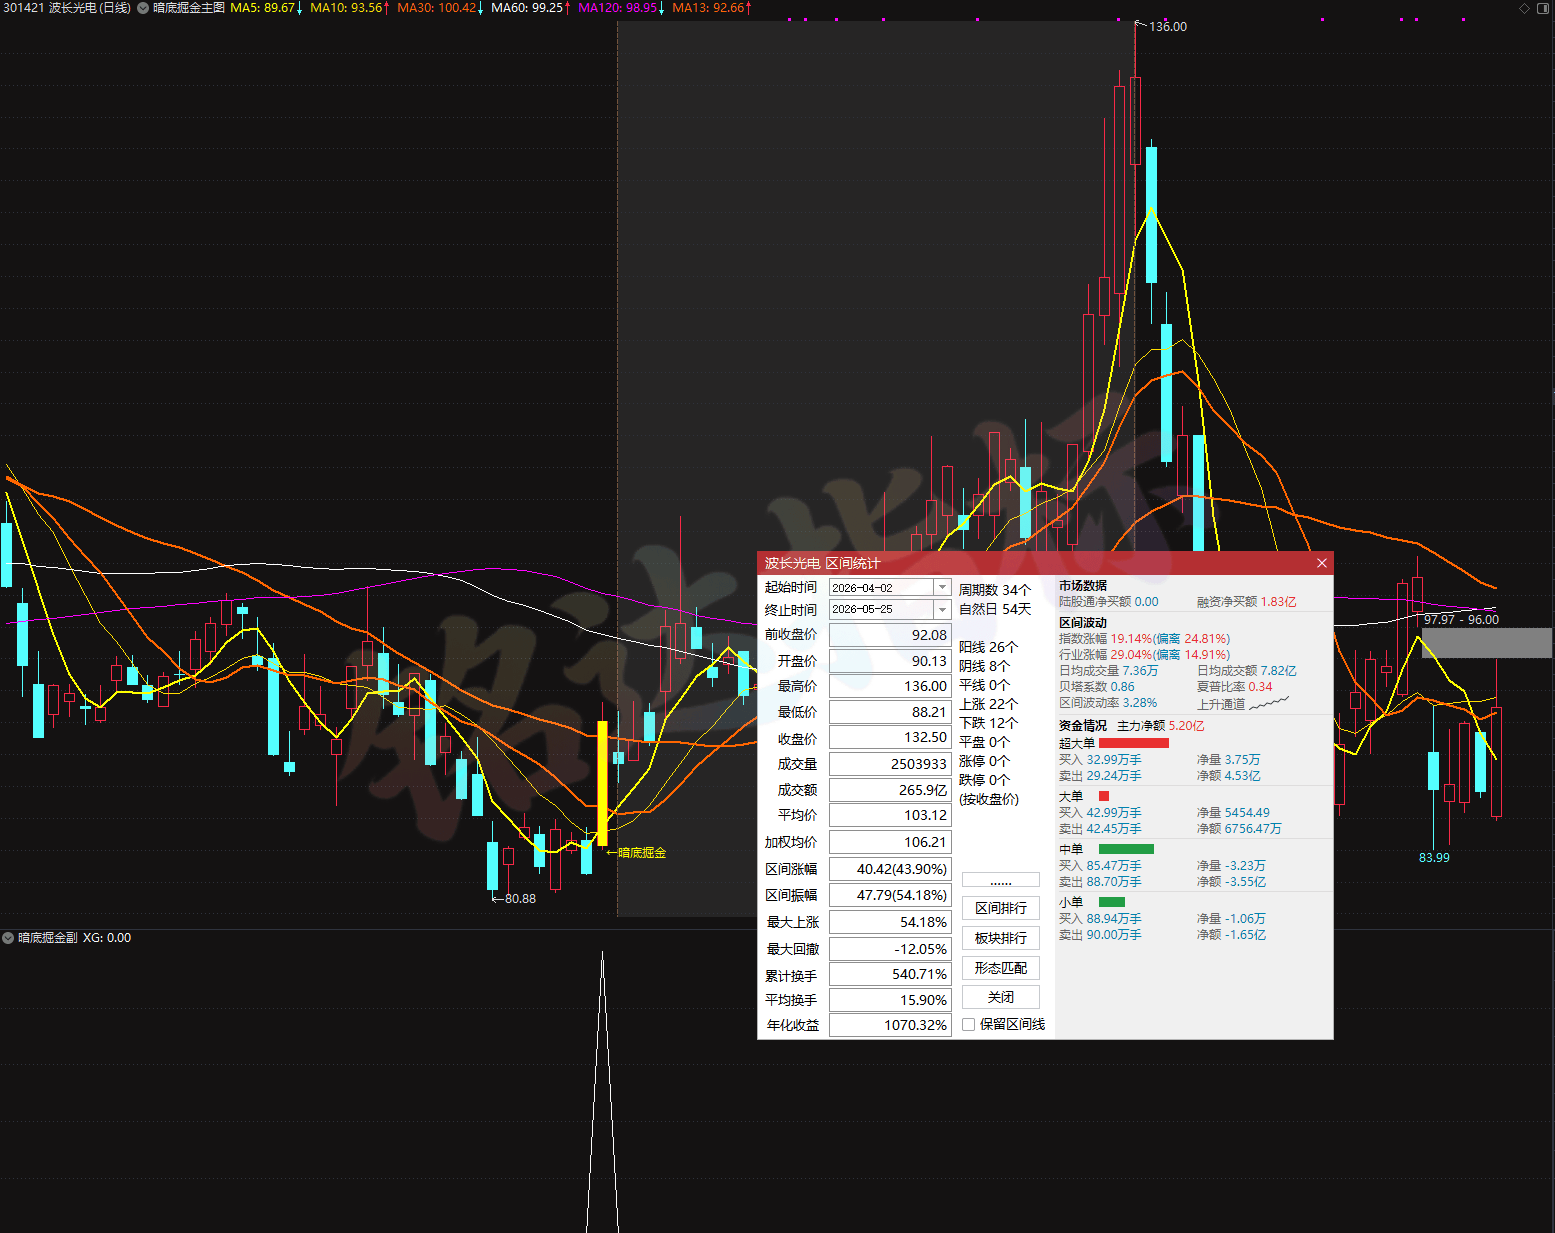Viewport: 1555px width, 1233px height.
Task: Click the MA30: 100.42 label in header
Action: [x=440, y=8]
